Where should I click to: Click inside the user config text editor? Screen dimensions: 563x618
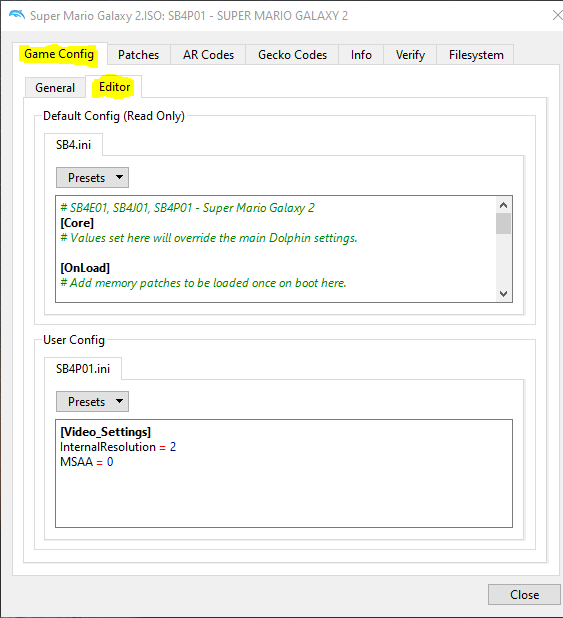pos(284,473)
